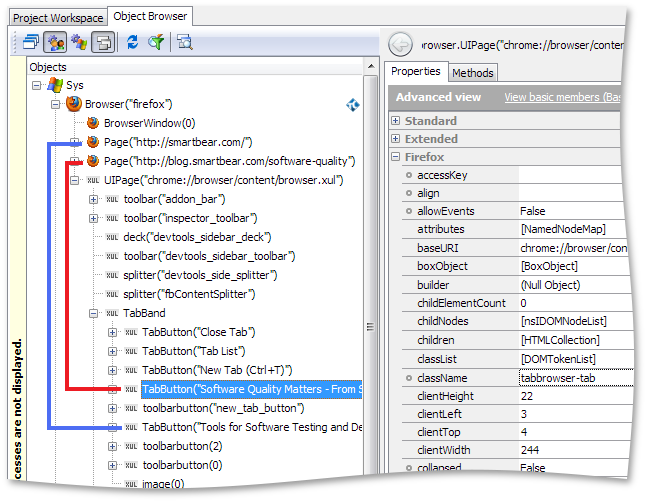Switch to the Project Workspace tab
The width and height of the screenshot is (648, 503).
pyautogui.click(x=58, y=18)
